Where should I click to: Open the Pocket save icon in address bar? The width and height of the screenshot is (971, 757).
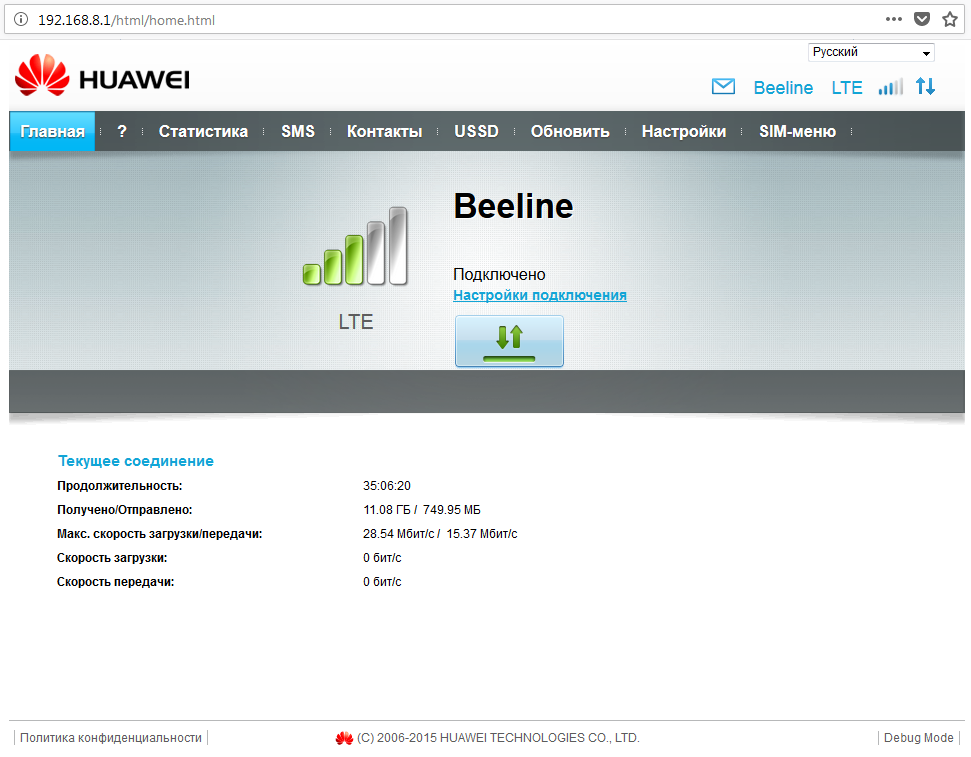pyautogui.click(x=922, y=19)
